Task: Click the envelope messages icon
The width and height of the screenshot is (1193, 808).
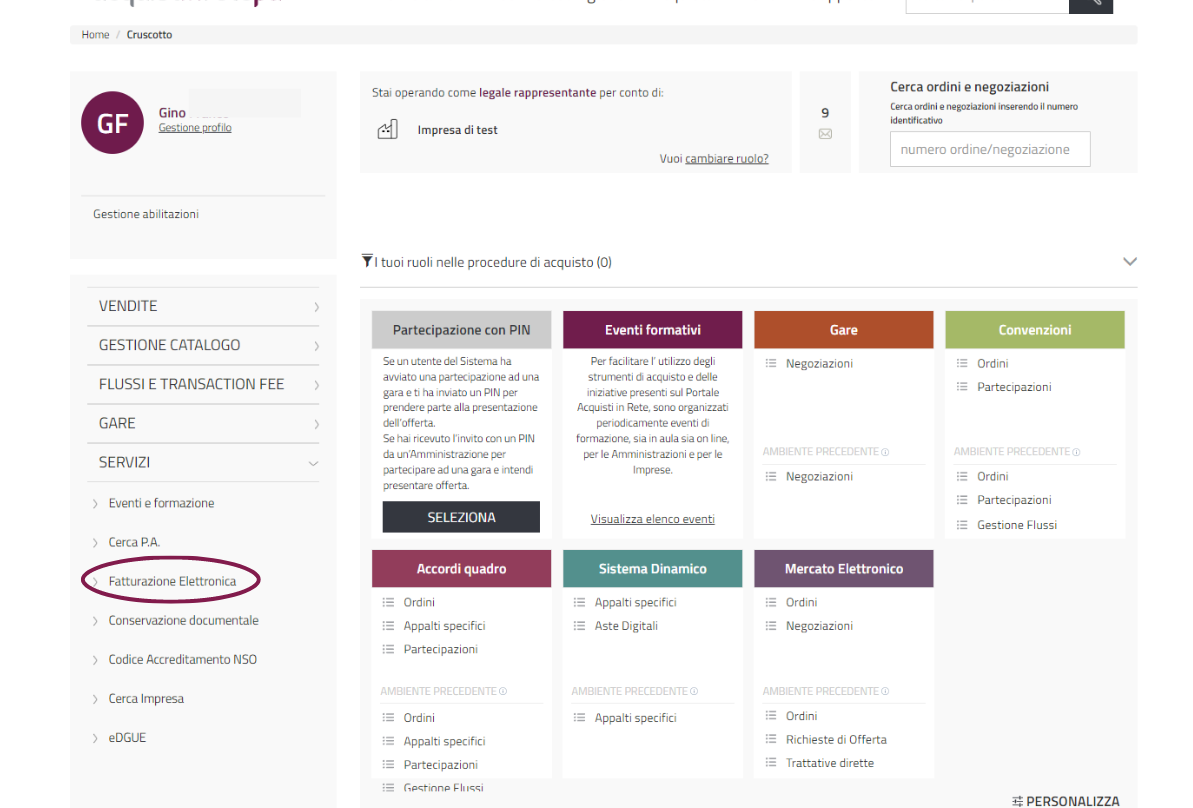Action: pyautogui.click(x=825, y=134)
